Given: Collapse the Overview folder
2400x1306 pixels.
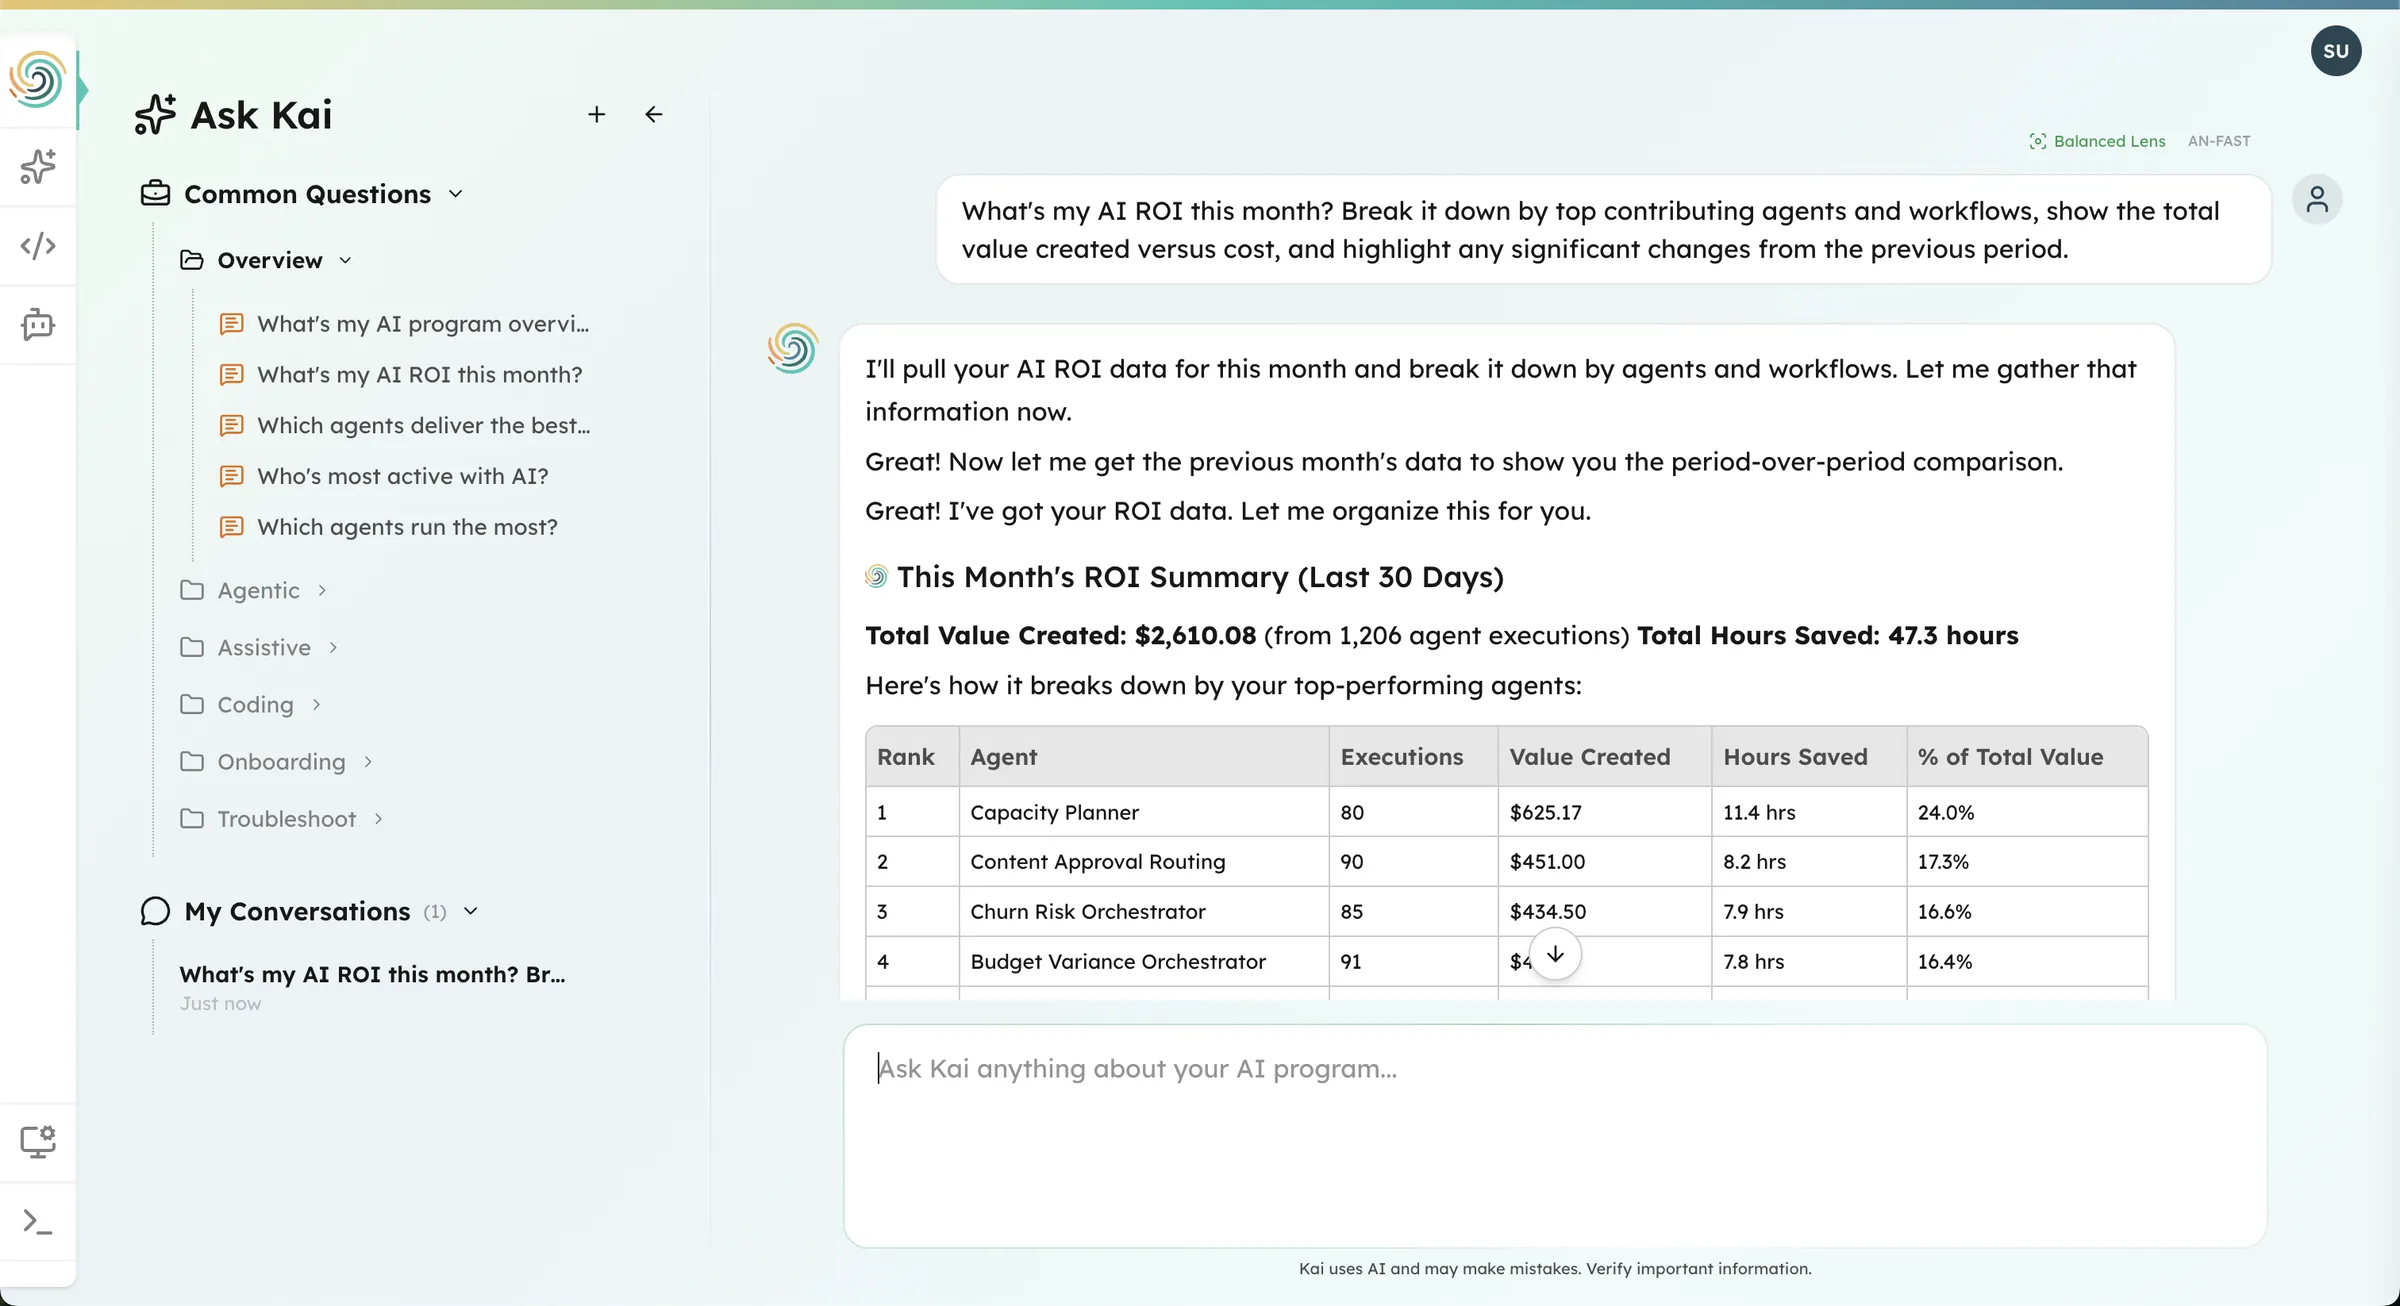Looking at the screenshot, I should point(346,261).
